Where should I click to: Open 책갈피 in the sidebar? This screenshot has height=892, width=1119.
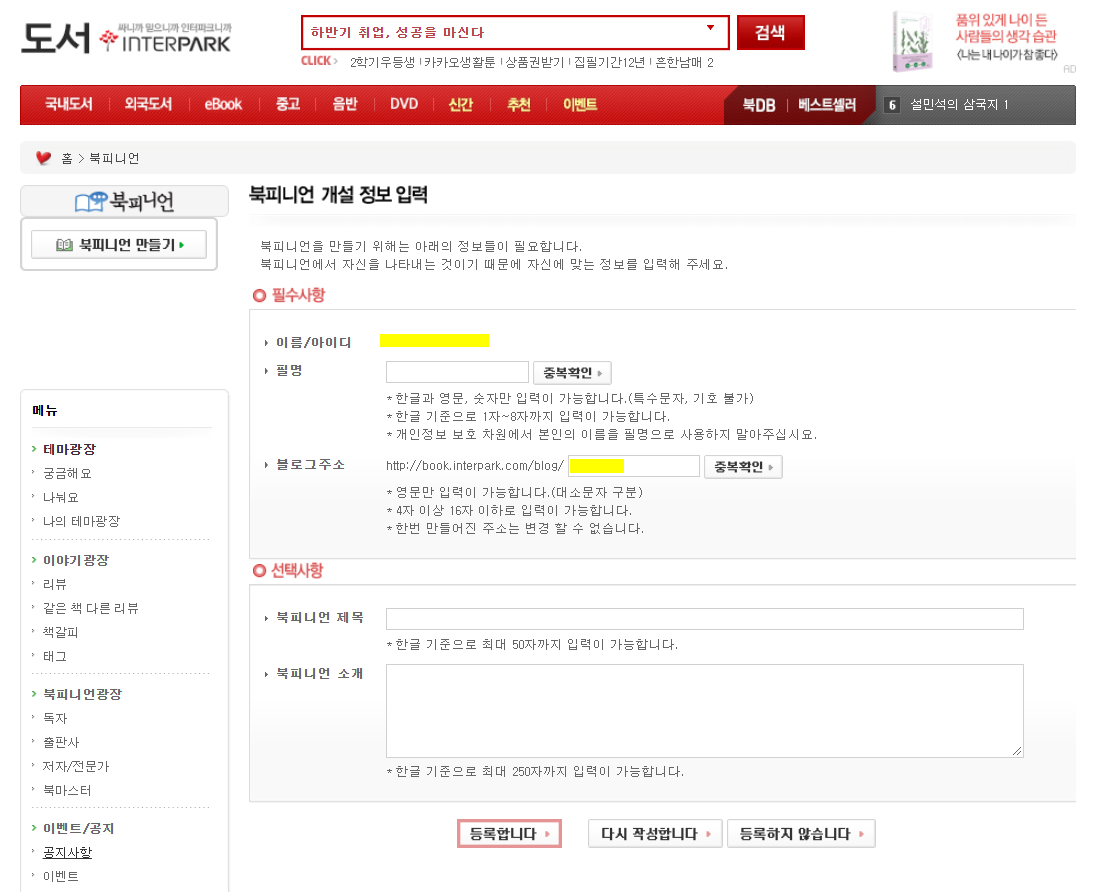61,632
